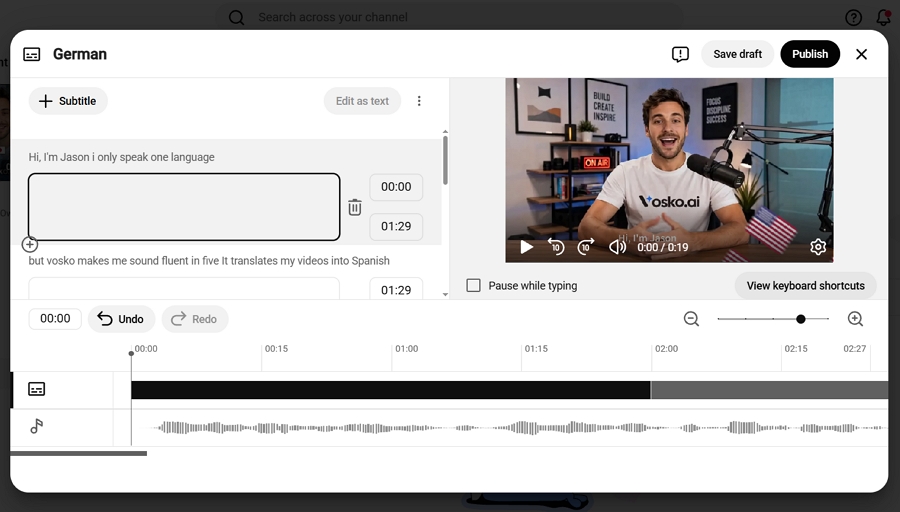Viewport: 900px width, 512px height.
Task: Click the Redo button
Action: coord(195,319)
